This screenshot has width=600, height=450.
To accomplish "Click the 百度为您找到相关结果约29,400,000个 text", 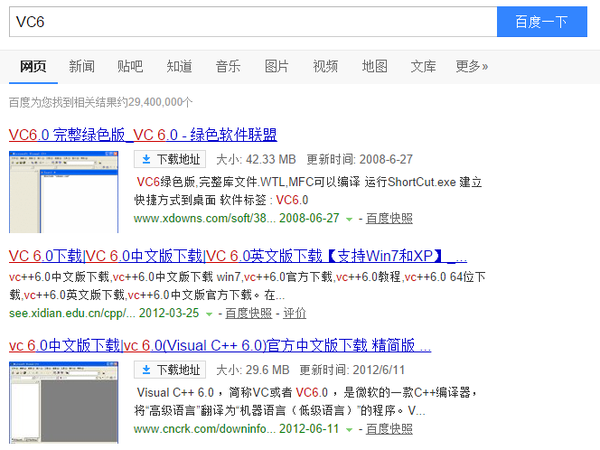I will [x=101, y=102].
